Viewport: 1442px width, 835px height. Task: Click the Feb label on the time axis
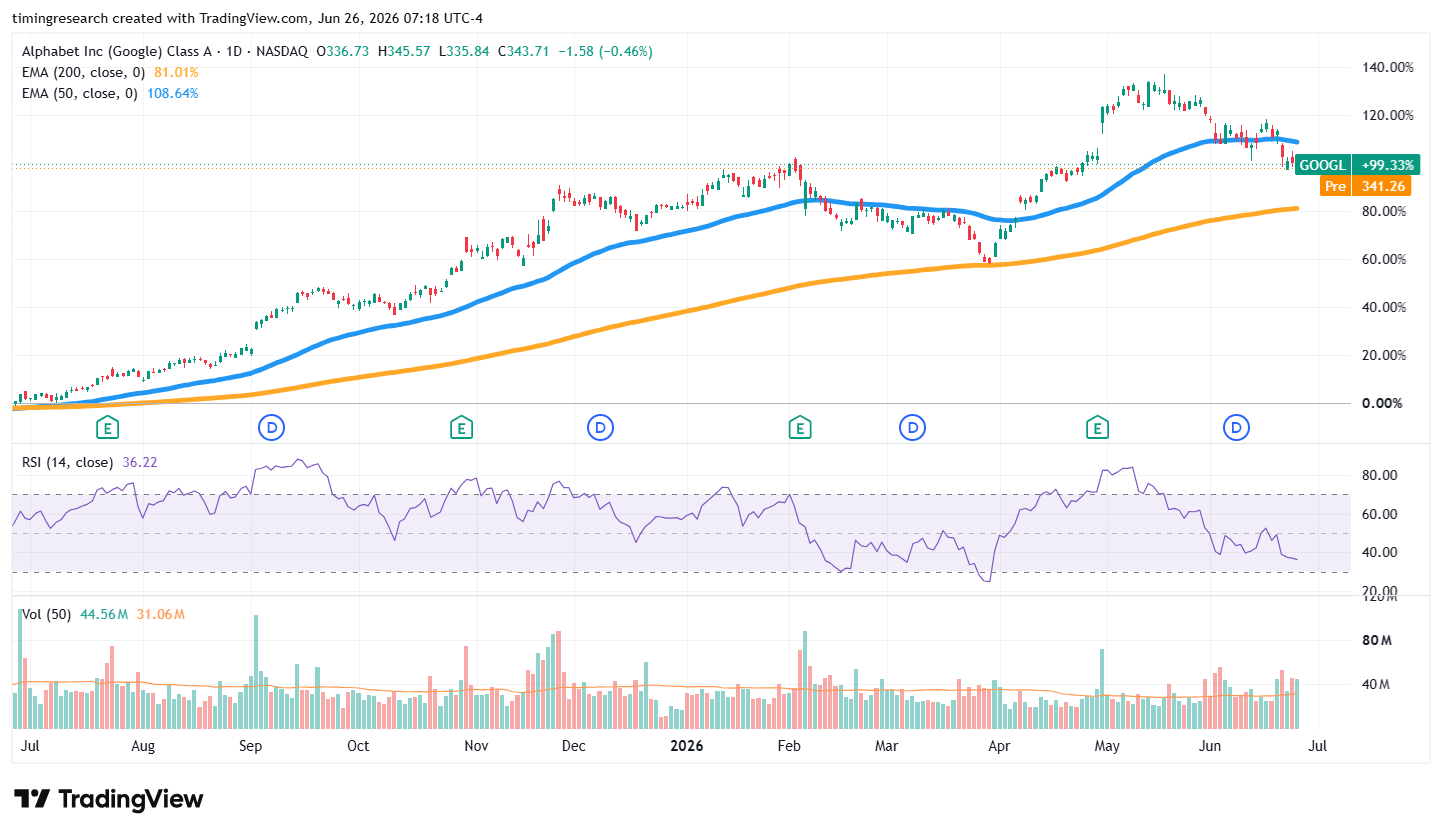[x=789, y=745]
